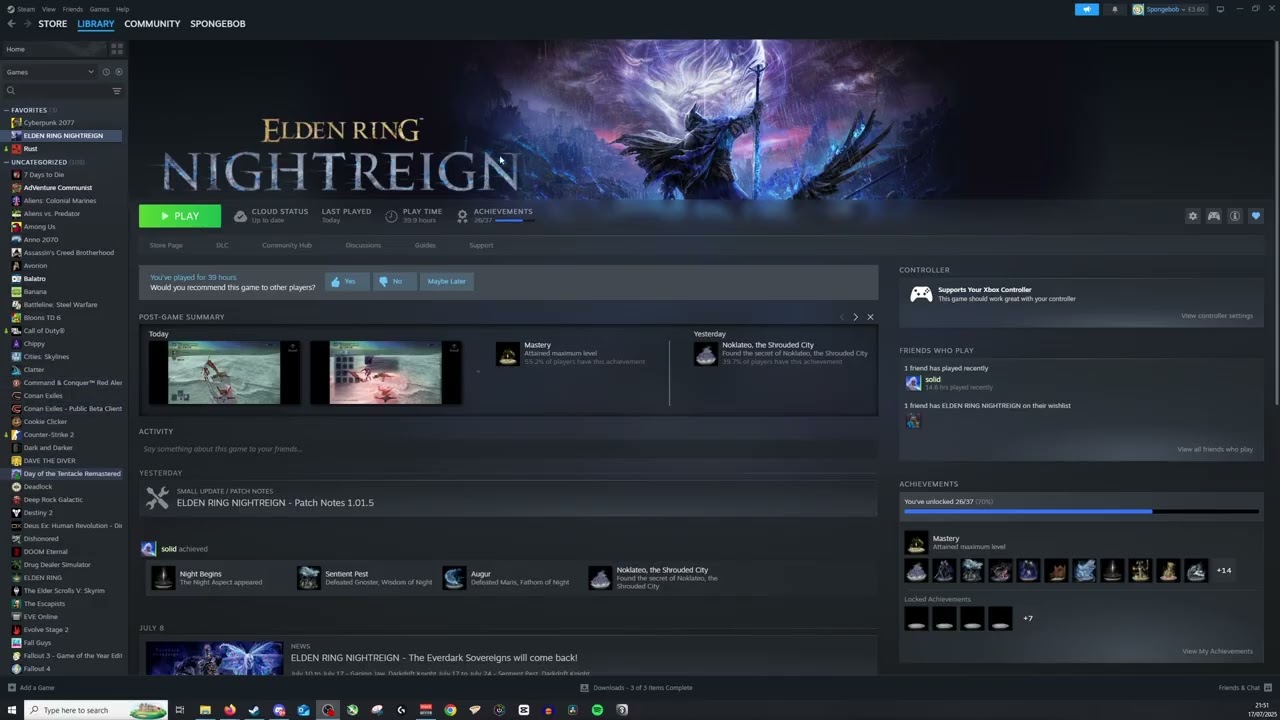Click the achievements unlocked progress bar
Screen dimensions: 1280x720
pos(1081,511)
